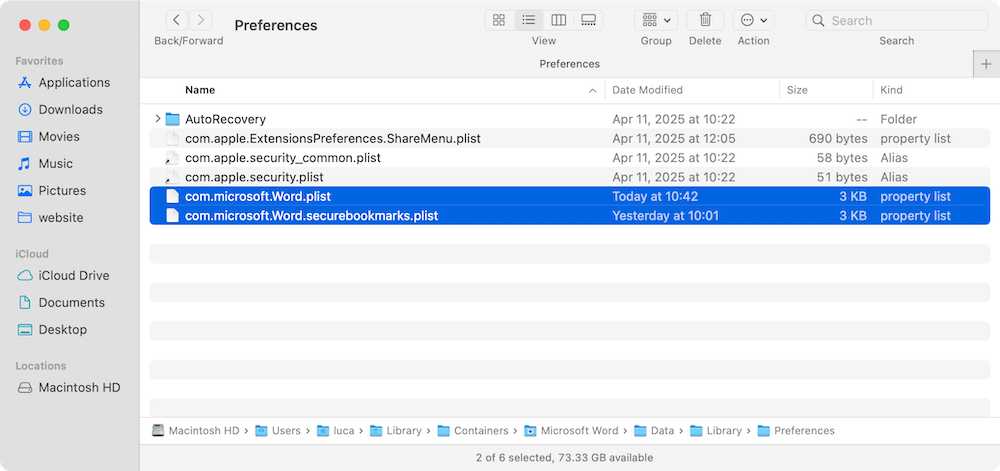Click Users in the path bar

pyautogui.click(x=278, y=431)
